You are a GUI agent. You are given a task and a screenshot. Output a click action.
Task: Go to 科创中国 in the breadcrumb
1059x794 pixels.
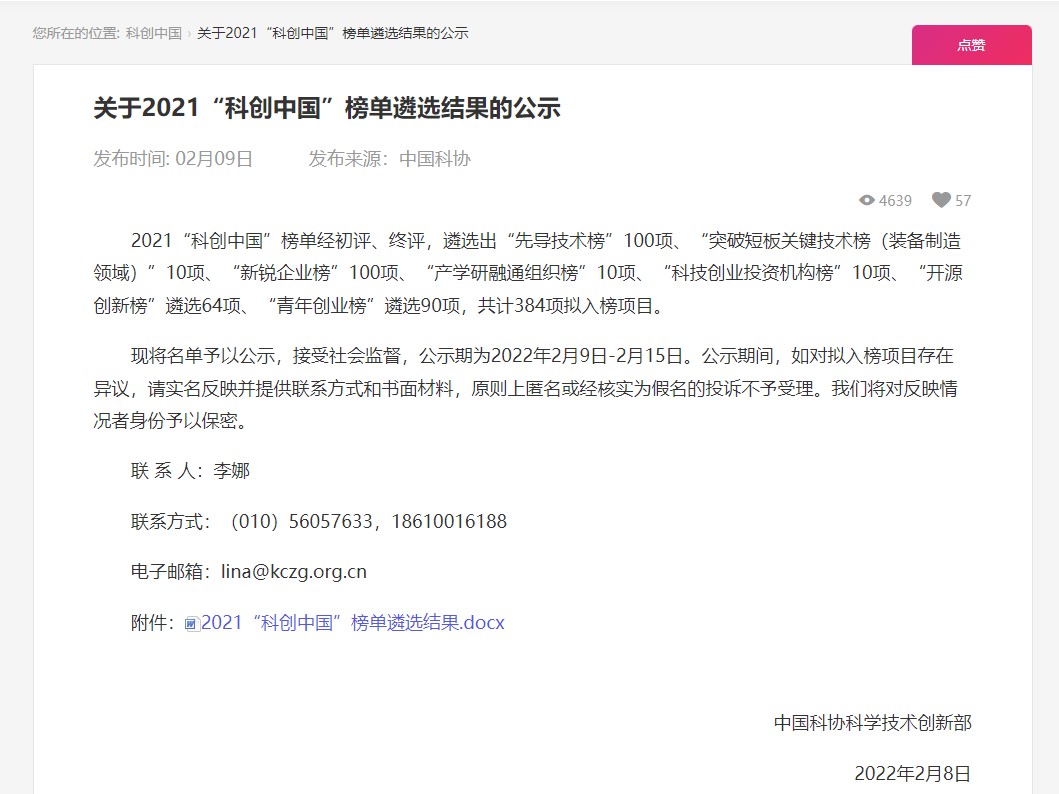[154, 33]
